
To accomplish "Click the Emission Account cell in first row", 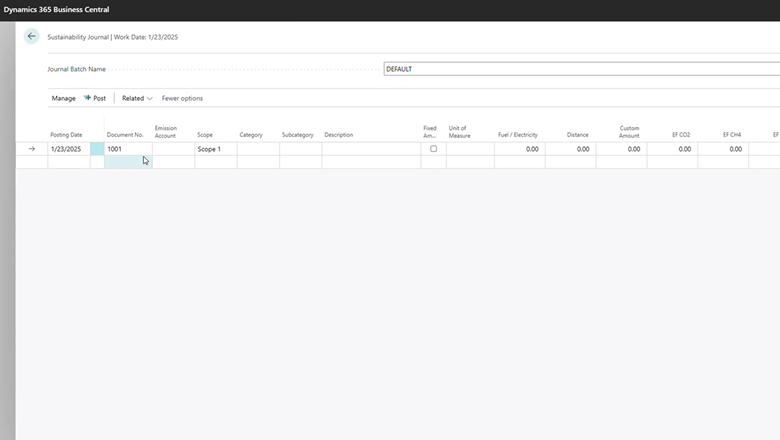I will (x=173, y=149).
